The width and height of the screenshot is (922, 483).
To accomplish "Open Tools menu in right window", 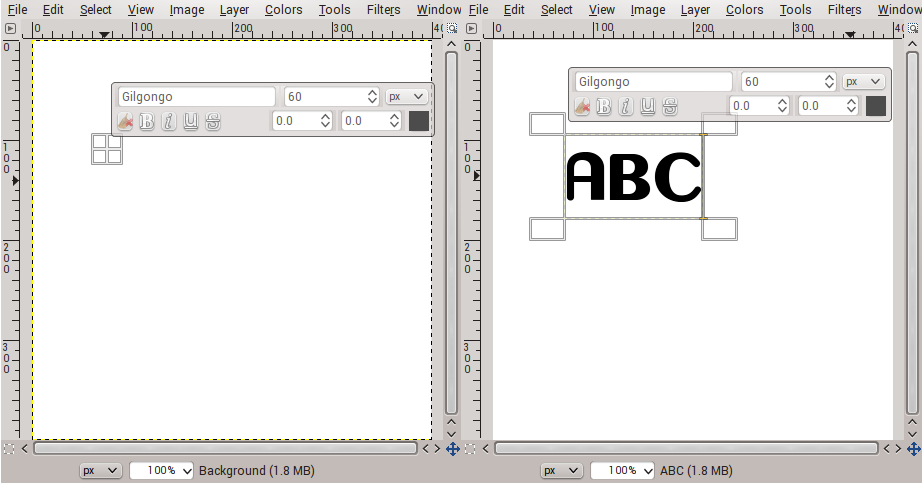I will tap(796, 9).
